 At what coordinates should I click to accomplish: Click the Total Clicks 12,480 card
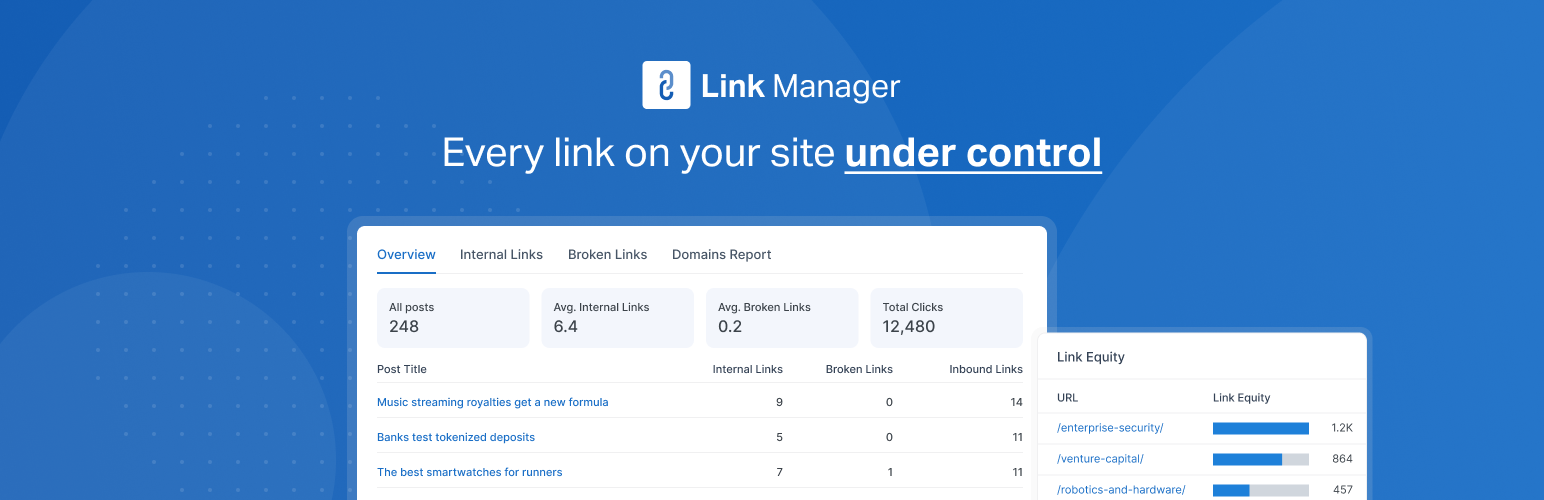tap(946, 318)
